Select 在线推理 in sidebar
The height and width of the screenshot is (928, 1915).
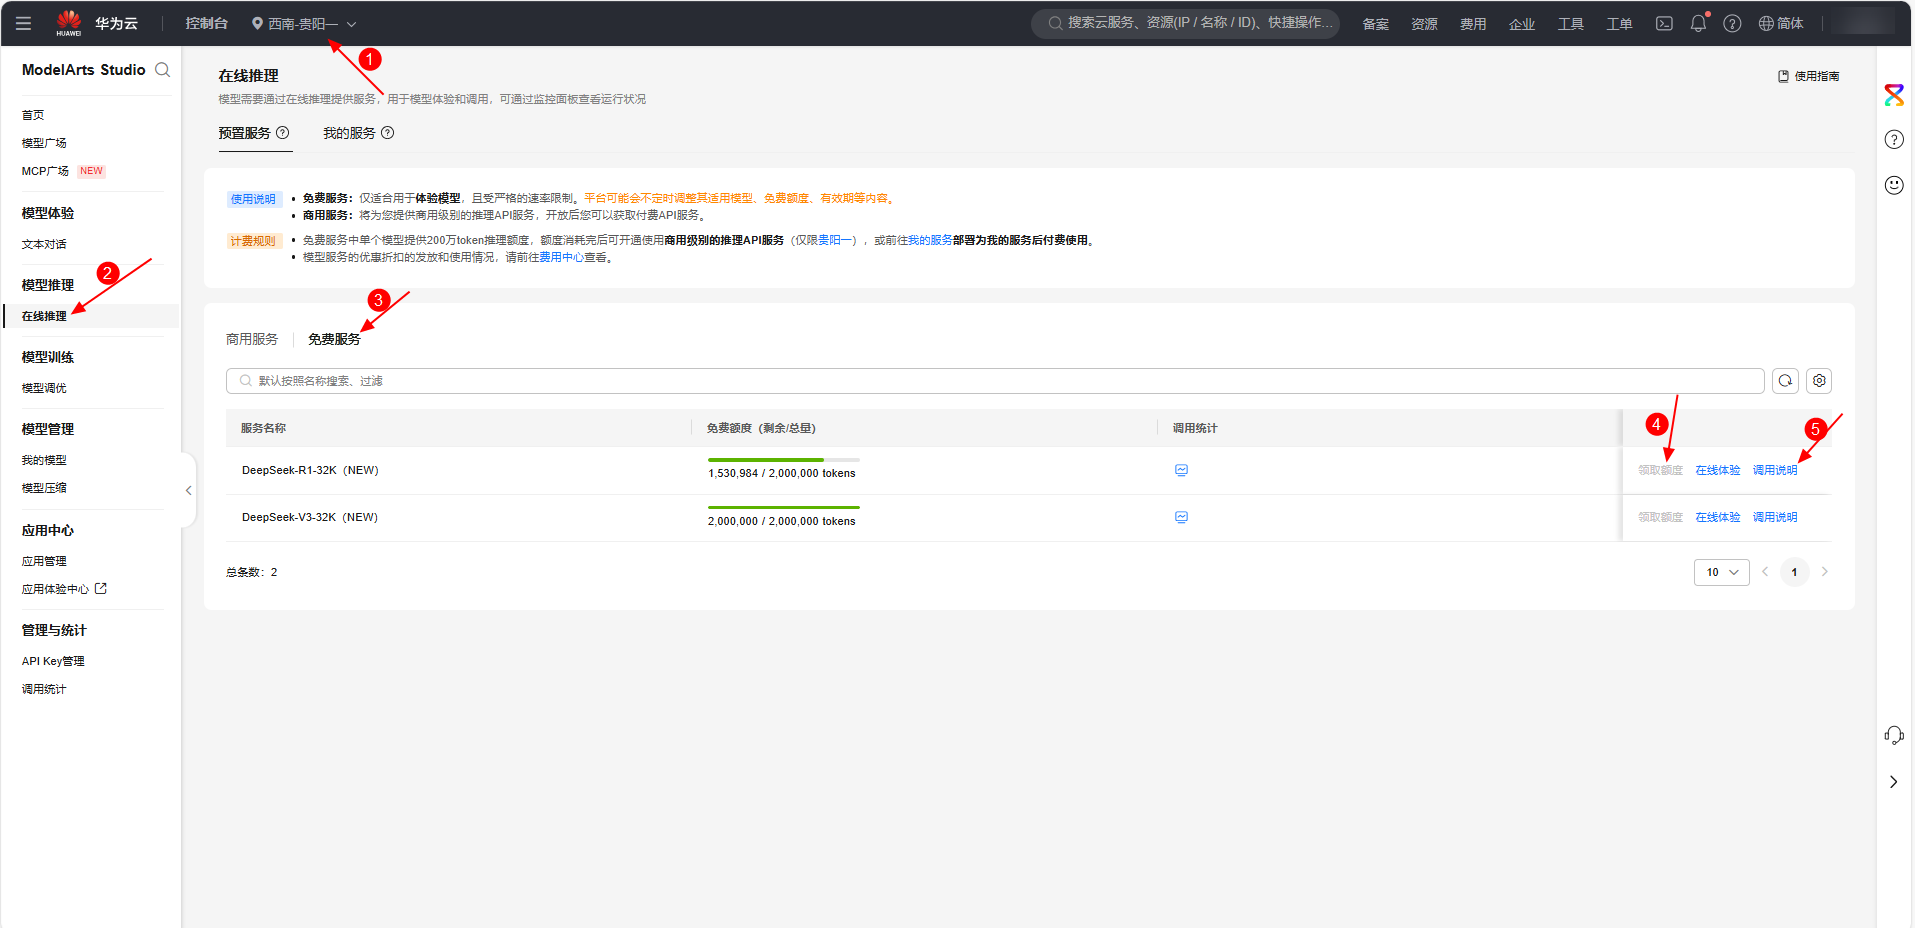44,316
